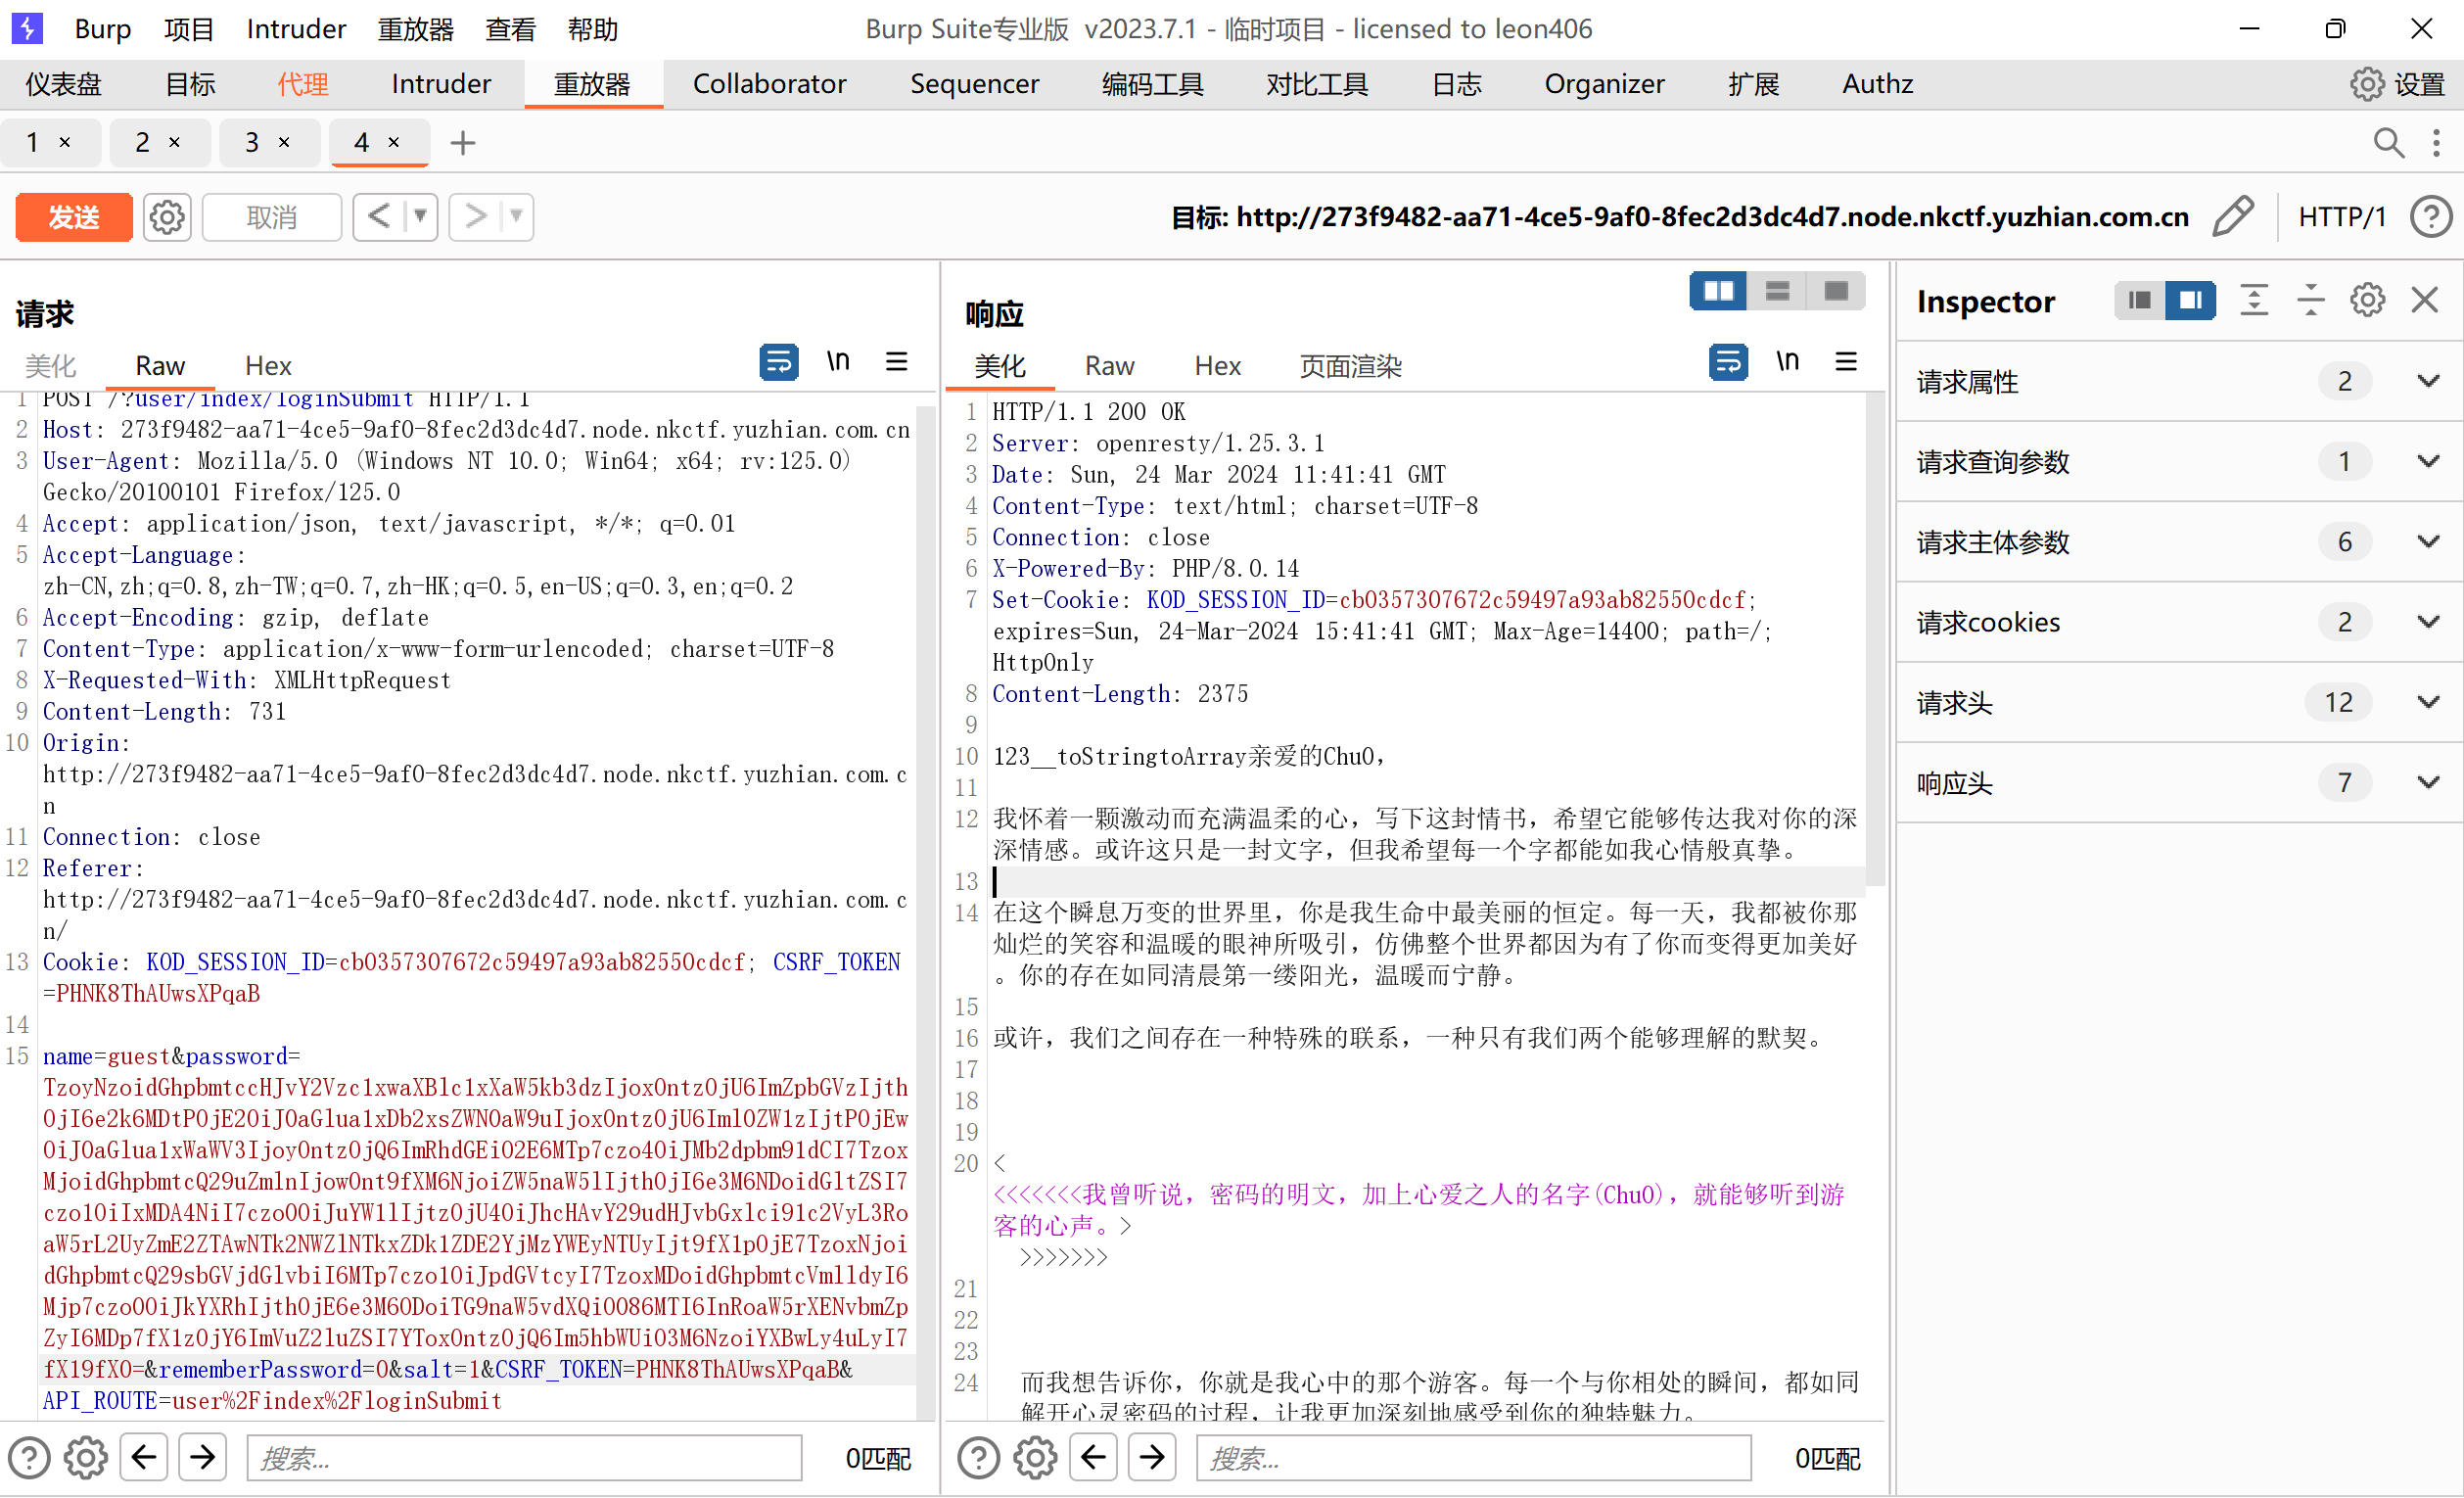Click request pane search input field
This screenshot has width=2464, height=1498.
point(525,1458)
